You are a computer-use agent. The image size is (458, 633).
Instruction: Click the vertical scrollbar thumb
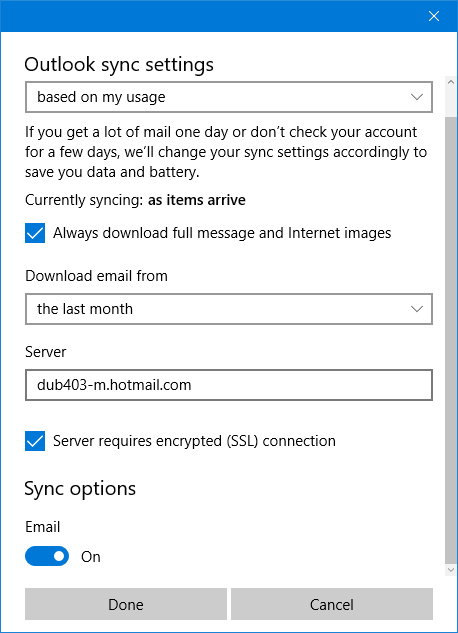point(451,341)
